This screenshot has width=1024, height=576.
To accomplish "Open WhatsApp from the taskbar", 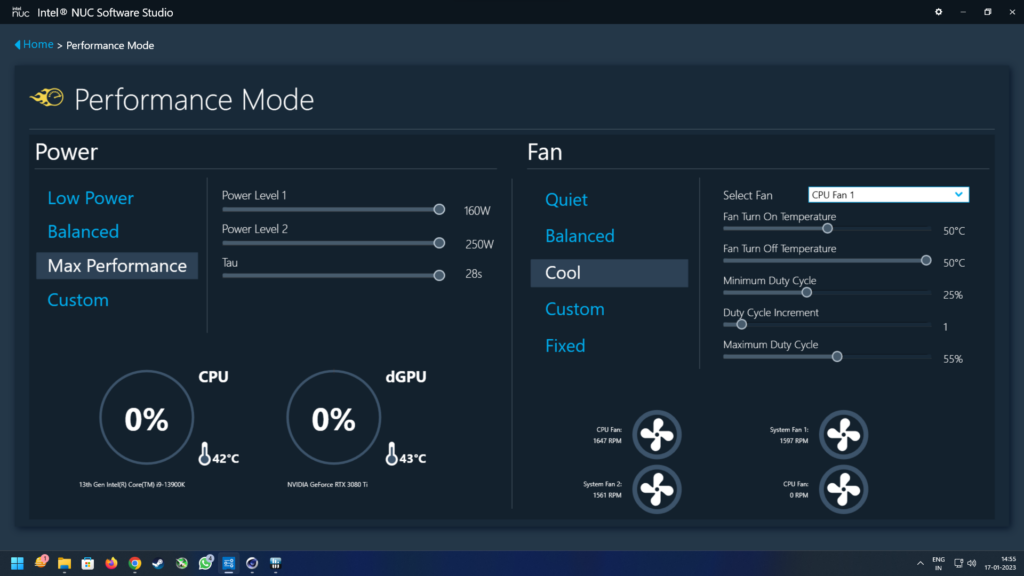I will tap(205, 563).
